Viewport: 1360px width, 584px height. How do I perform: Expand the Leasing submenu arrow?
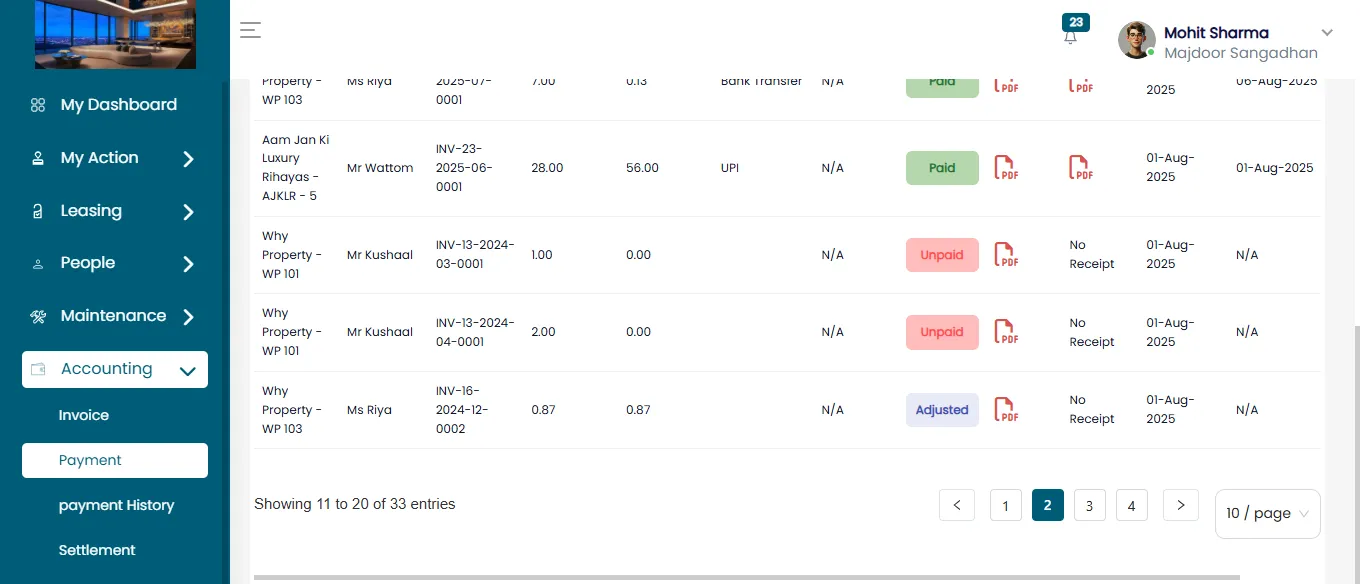[x=188, y=212]
